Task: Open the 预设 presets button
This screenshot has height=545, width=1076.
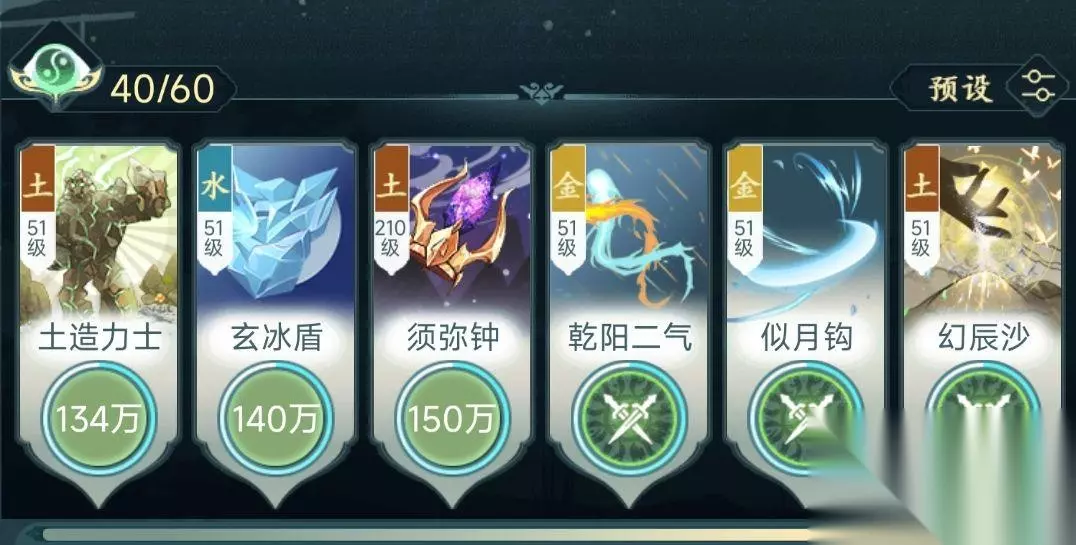Action: (x=961, y=88)
